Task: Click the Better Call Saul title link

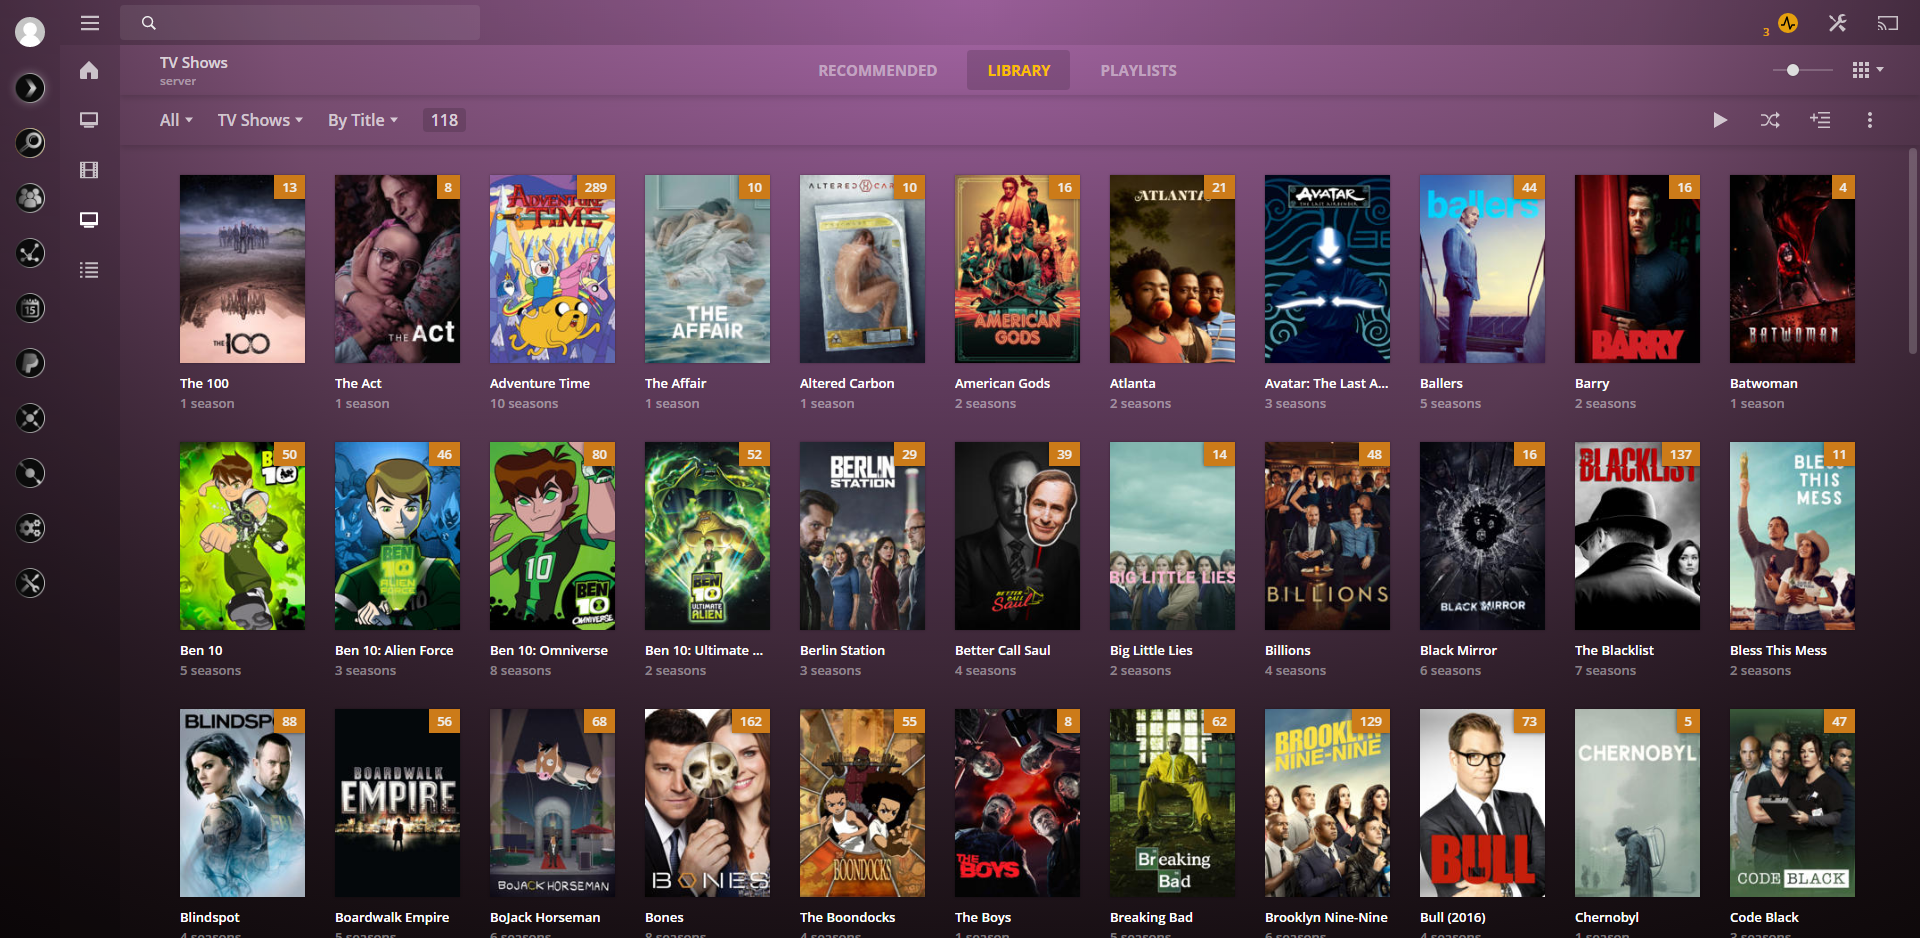Action: (x=1002, y=650)
